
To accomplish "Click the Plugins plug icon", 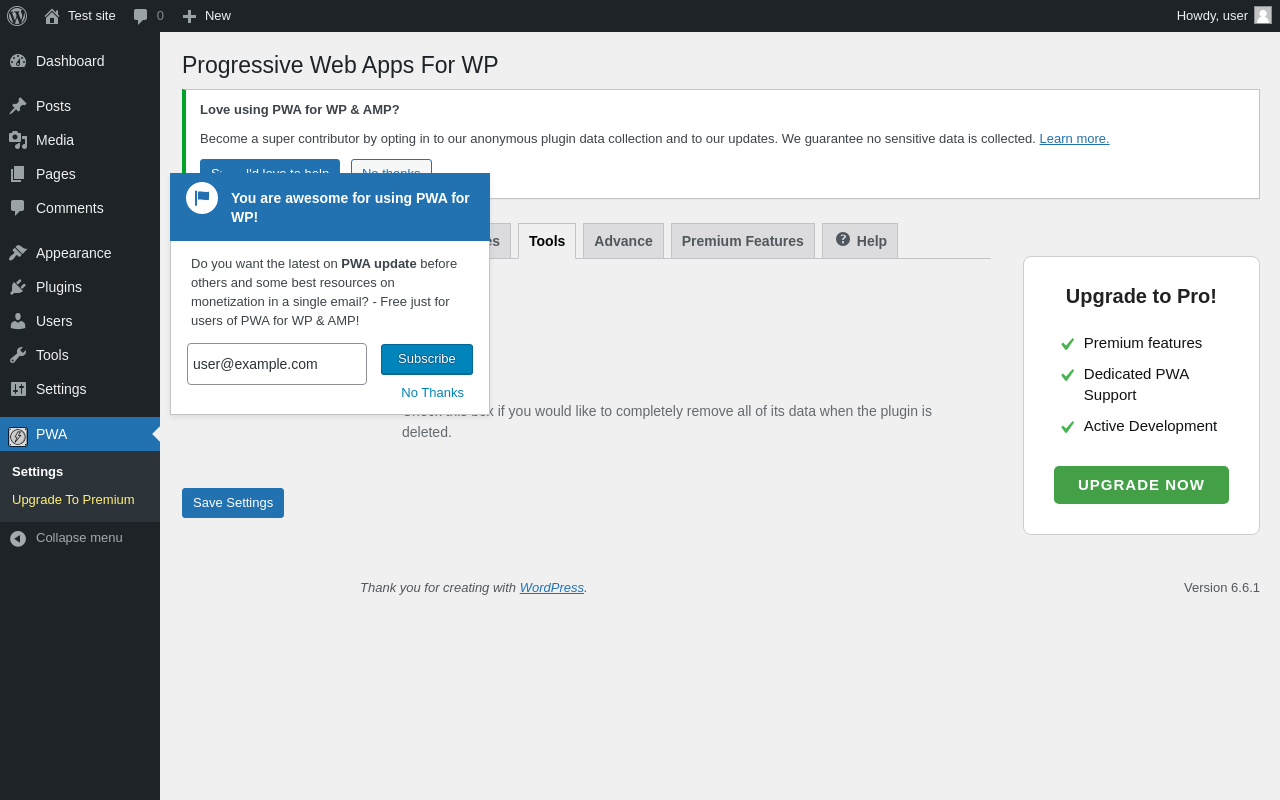I will (18, 287).
